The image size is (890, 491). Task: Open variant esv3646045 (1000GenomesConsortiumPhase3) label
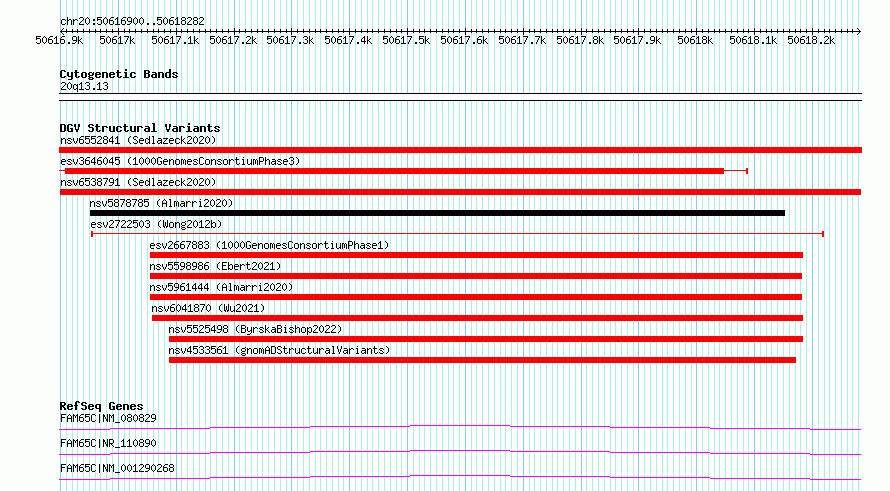click(x=180, y=161)
